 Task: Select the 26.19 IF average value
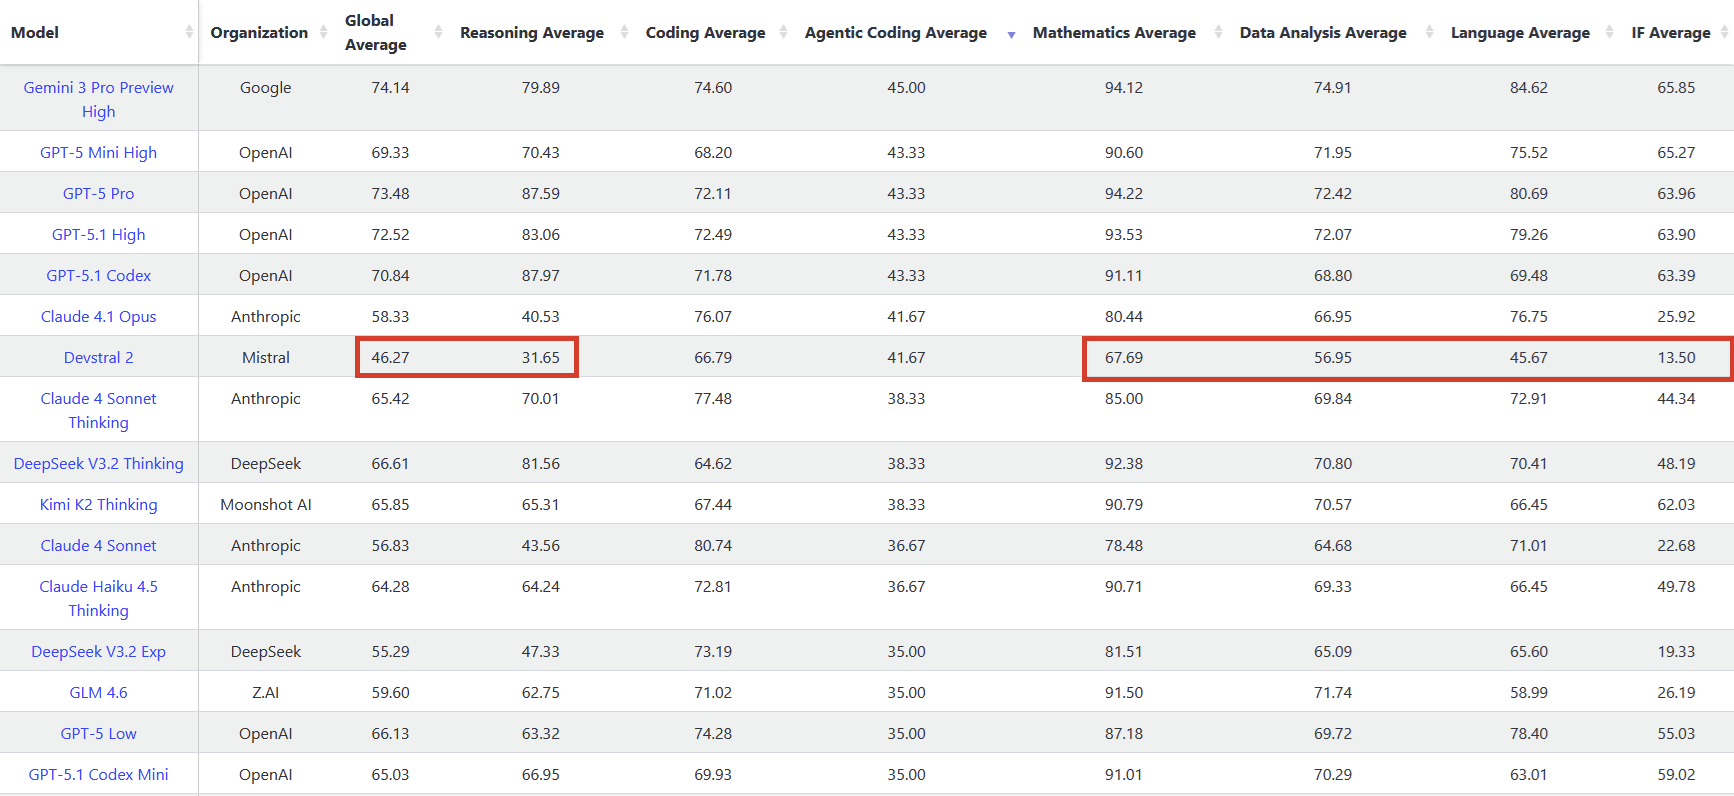[1676, 692]
